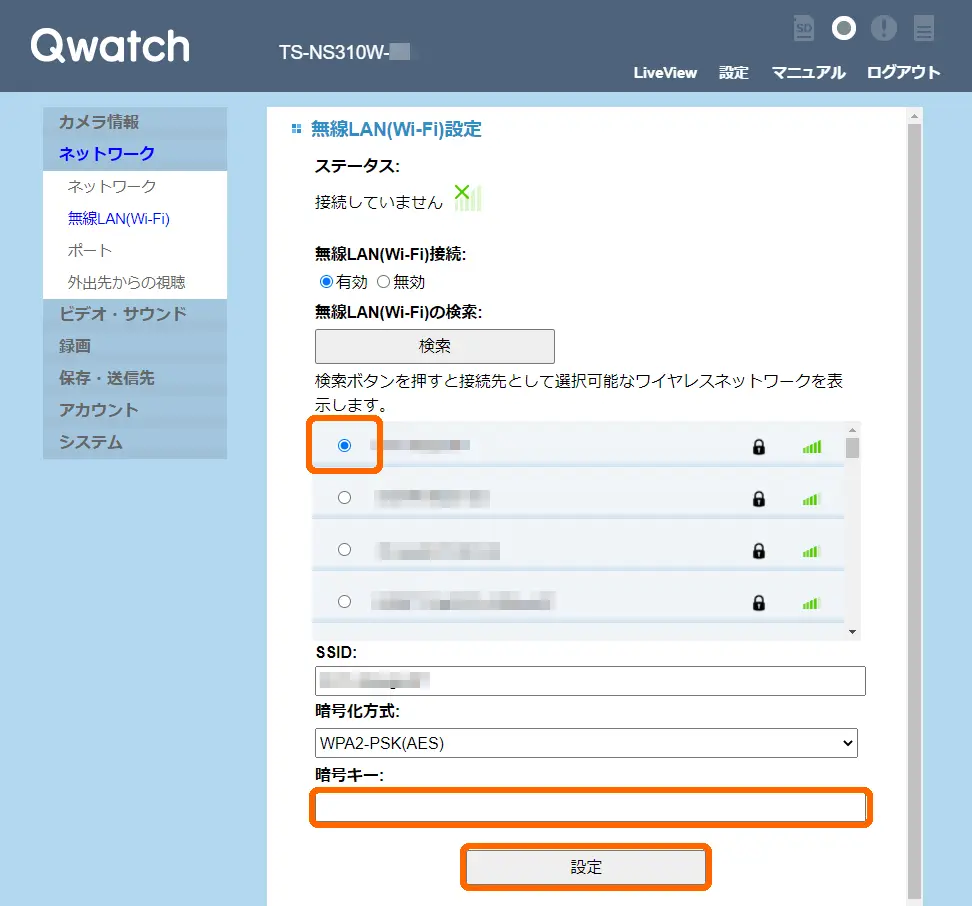Select the second network radio button
The image size is (972, 906).
[345, 497]
